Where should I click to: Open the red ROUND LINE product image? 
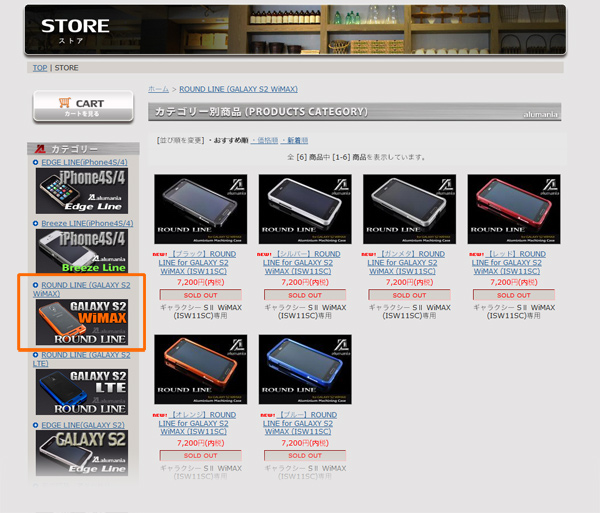[514, 209]
